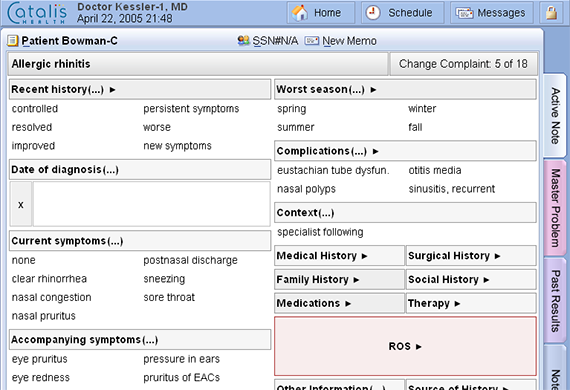The image size is (570, 390).
Task: Open Messages envelope icon
Action: click(x=464, y=13)
